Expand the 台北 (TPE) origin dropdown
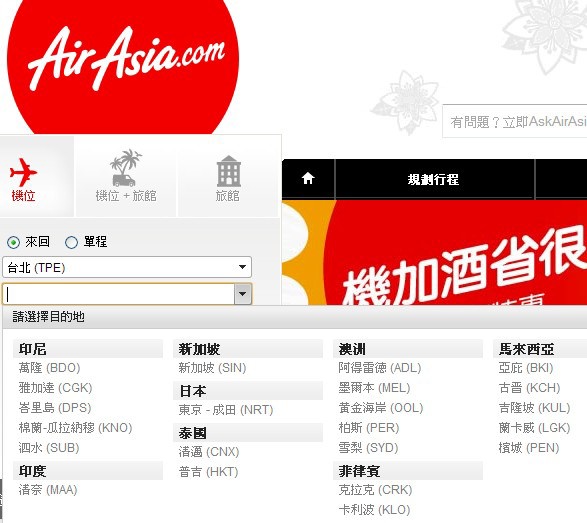Screen dimensions: 587x523 point(127,267)
